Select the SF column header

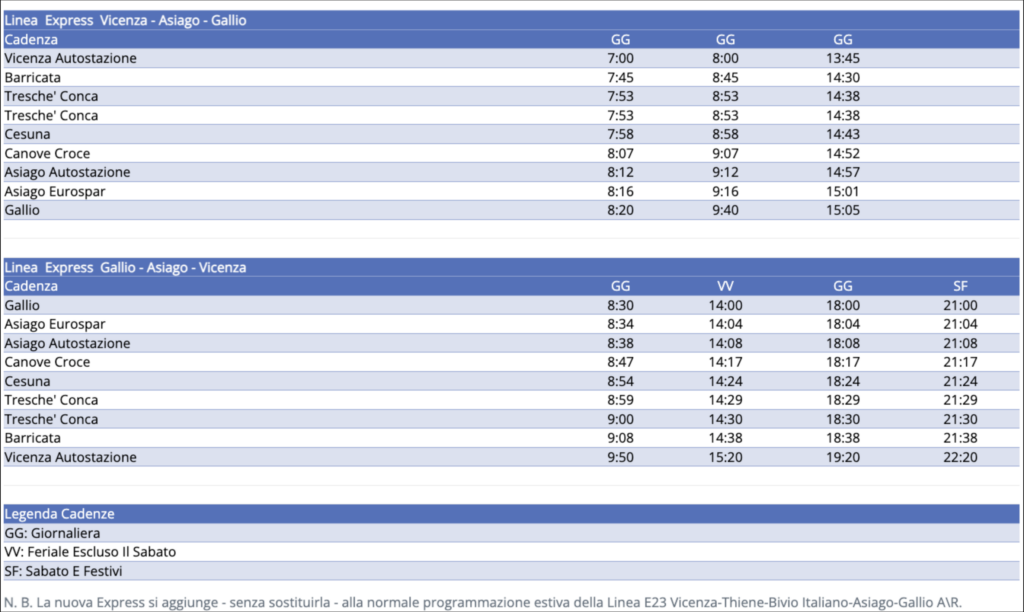[x=960, y=286]
